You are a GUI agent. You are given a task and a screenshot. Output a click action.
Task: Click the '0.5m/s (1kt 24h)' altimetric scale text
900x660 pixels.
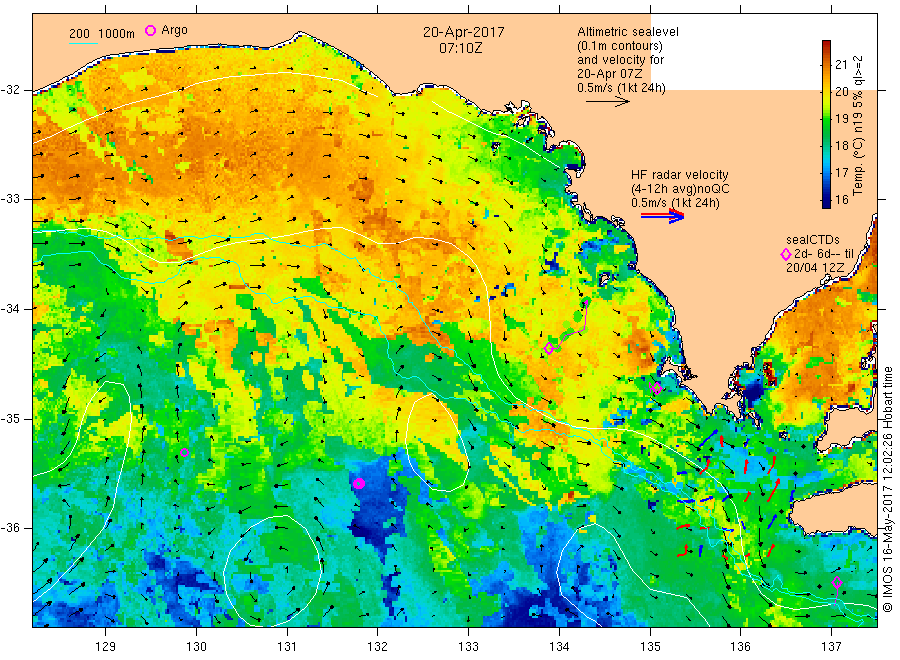(622, 88)
